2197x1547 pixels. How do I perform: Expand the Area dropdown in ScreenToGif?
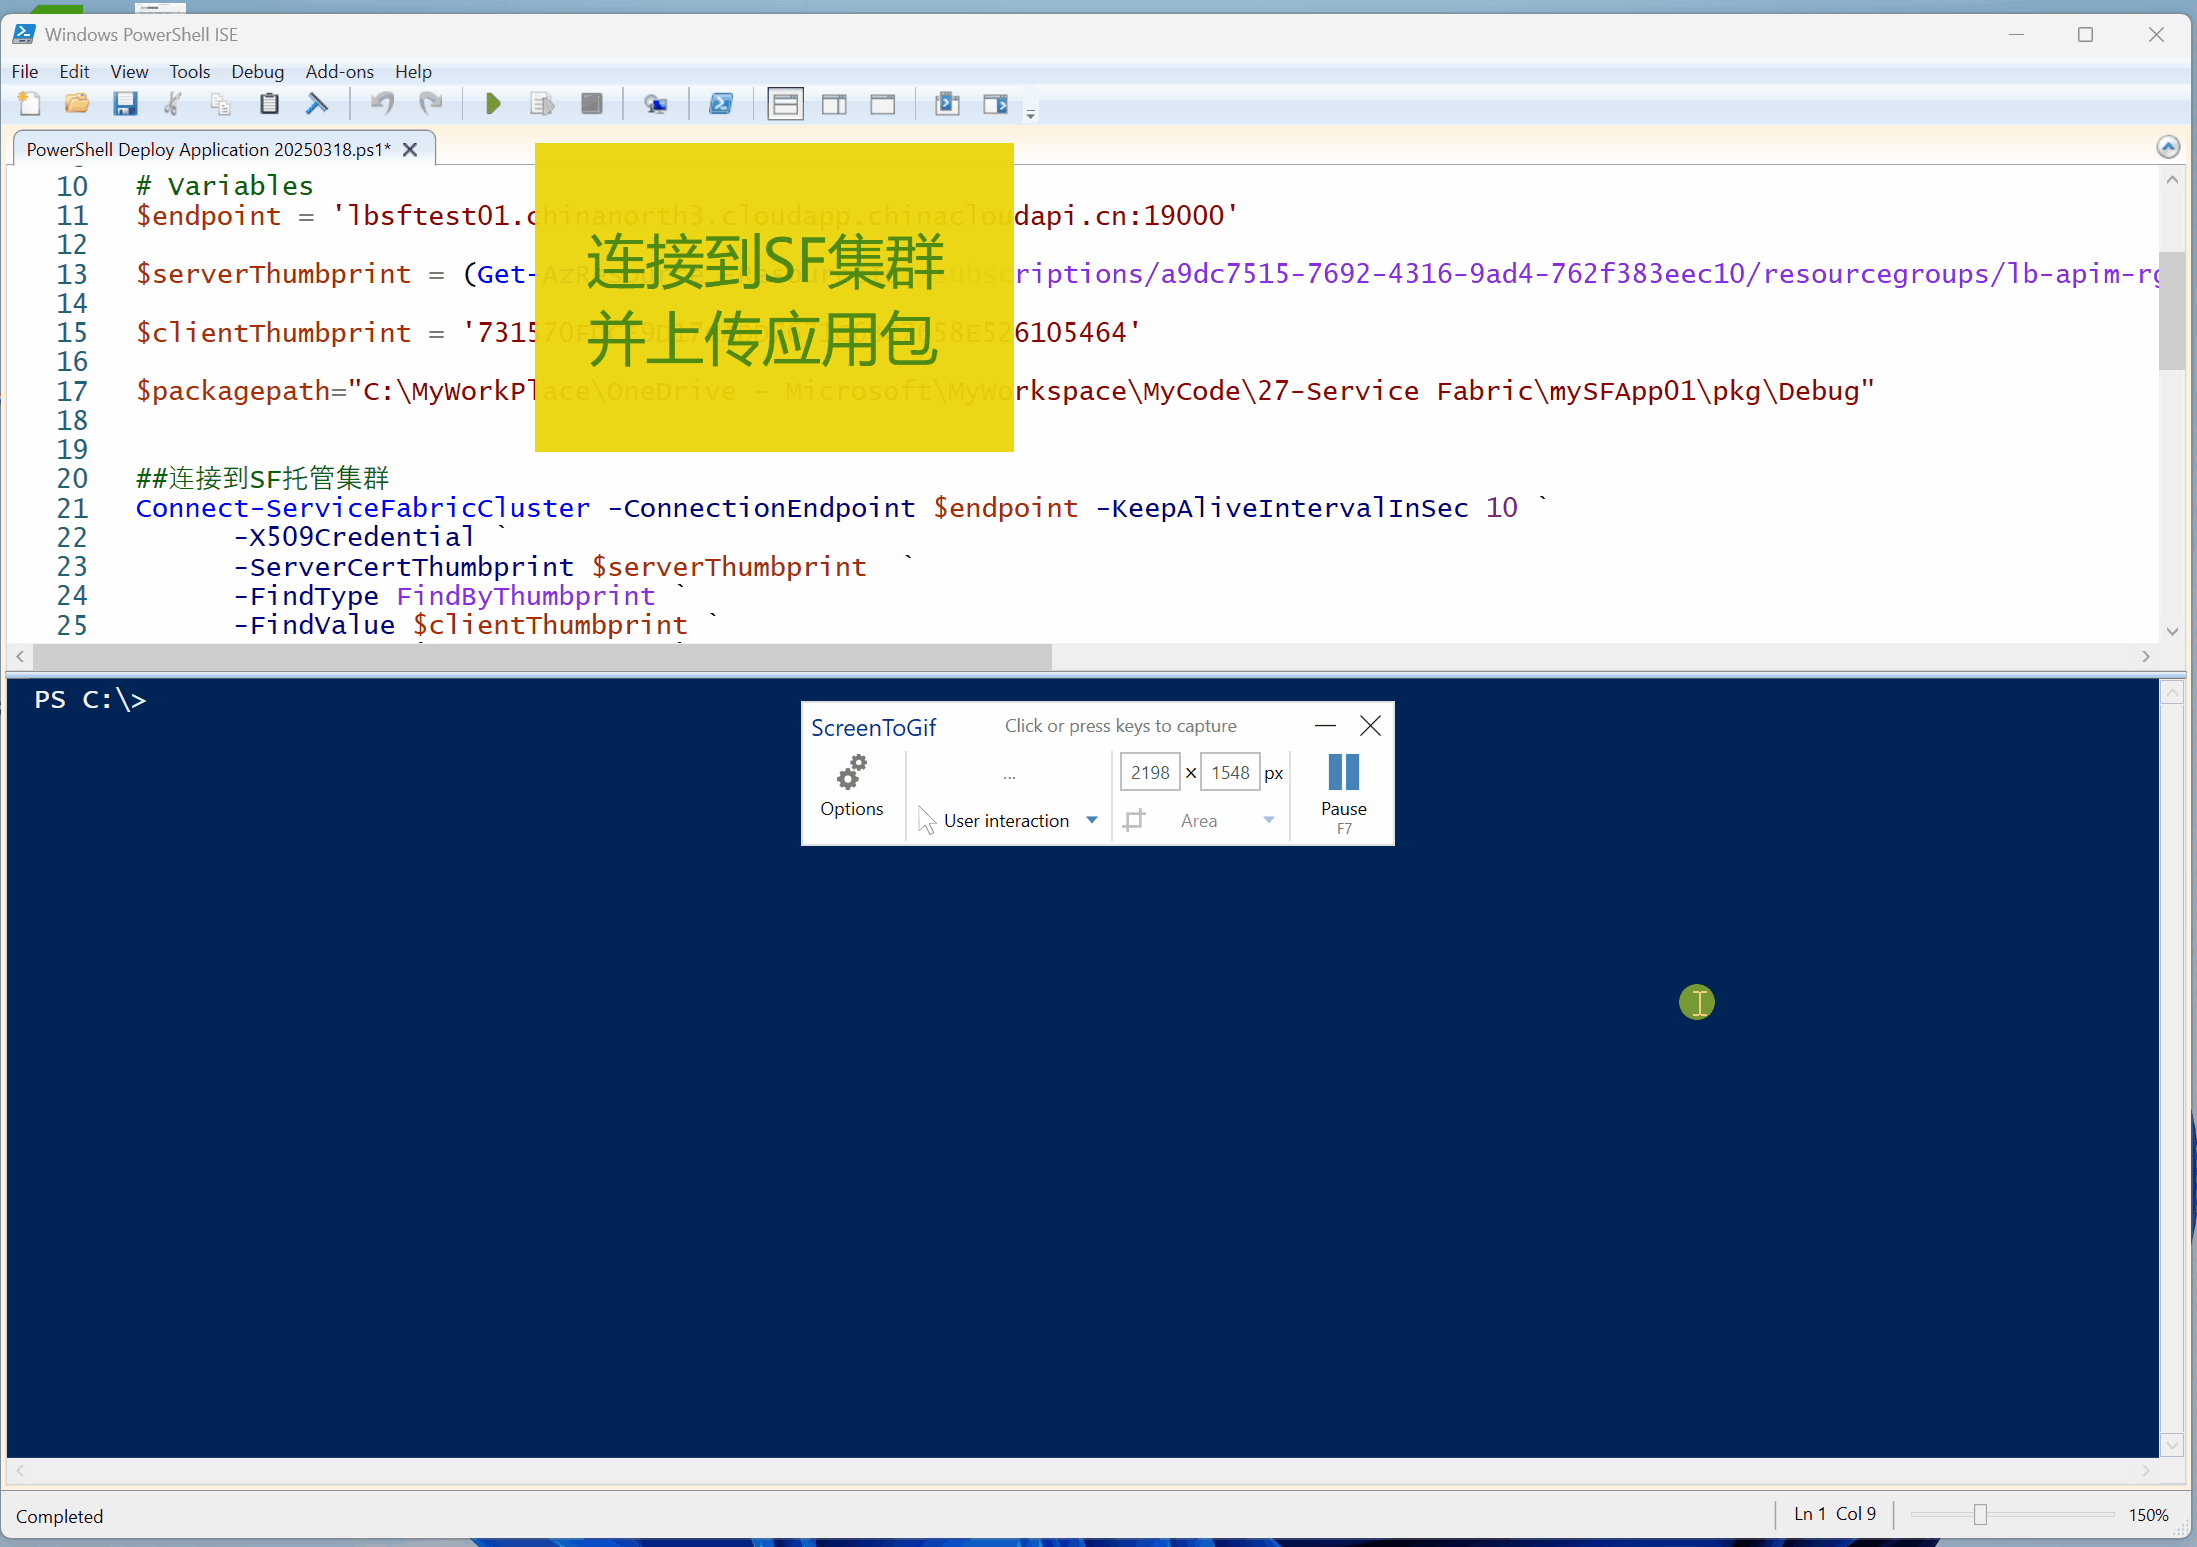(x=1268, y=820)
